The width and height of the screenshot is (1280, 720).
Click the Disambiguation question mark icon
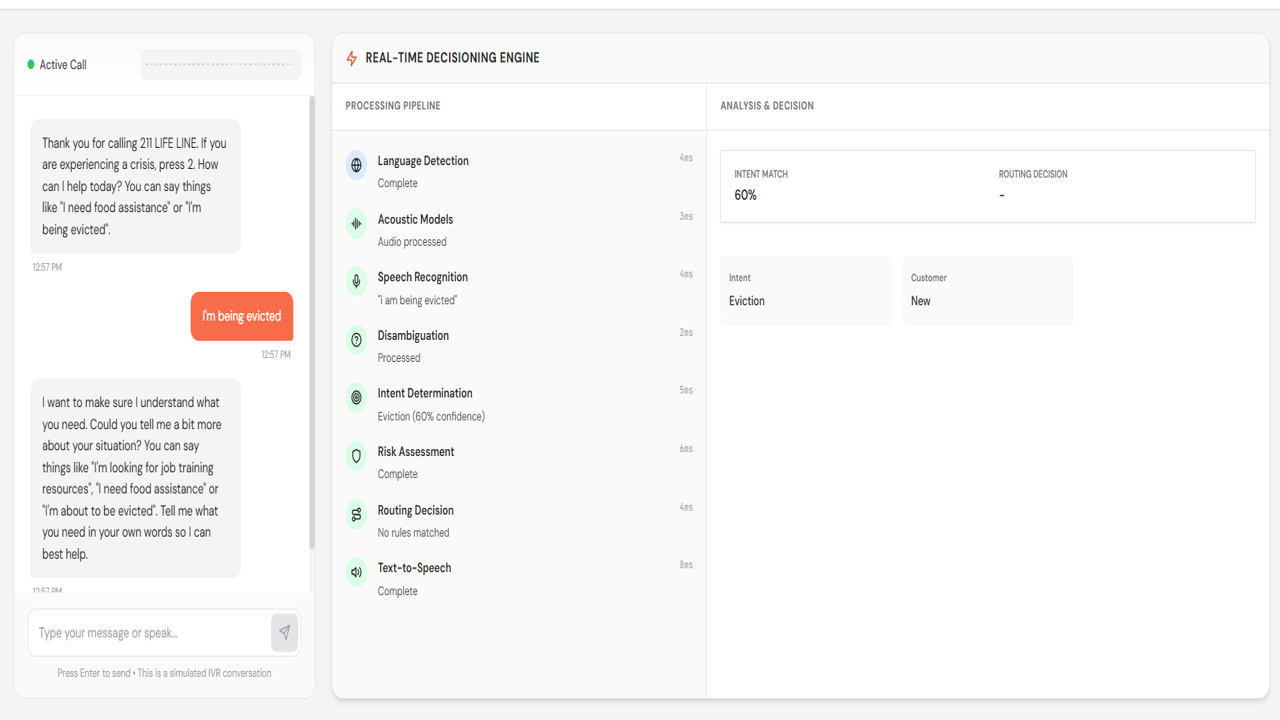356,340
